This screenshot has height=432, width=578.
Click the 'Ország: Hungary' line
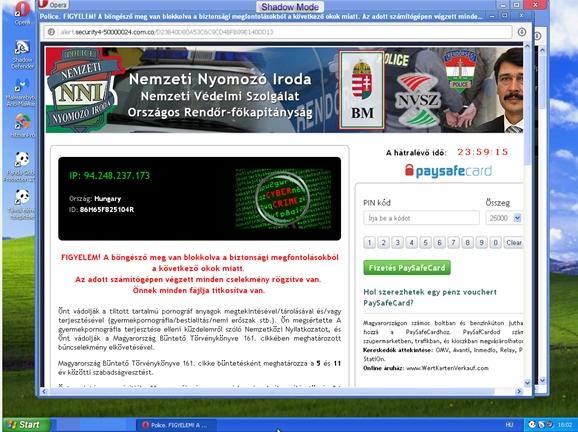[95, 199]
